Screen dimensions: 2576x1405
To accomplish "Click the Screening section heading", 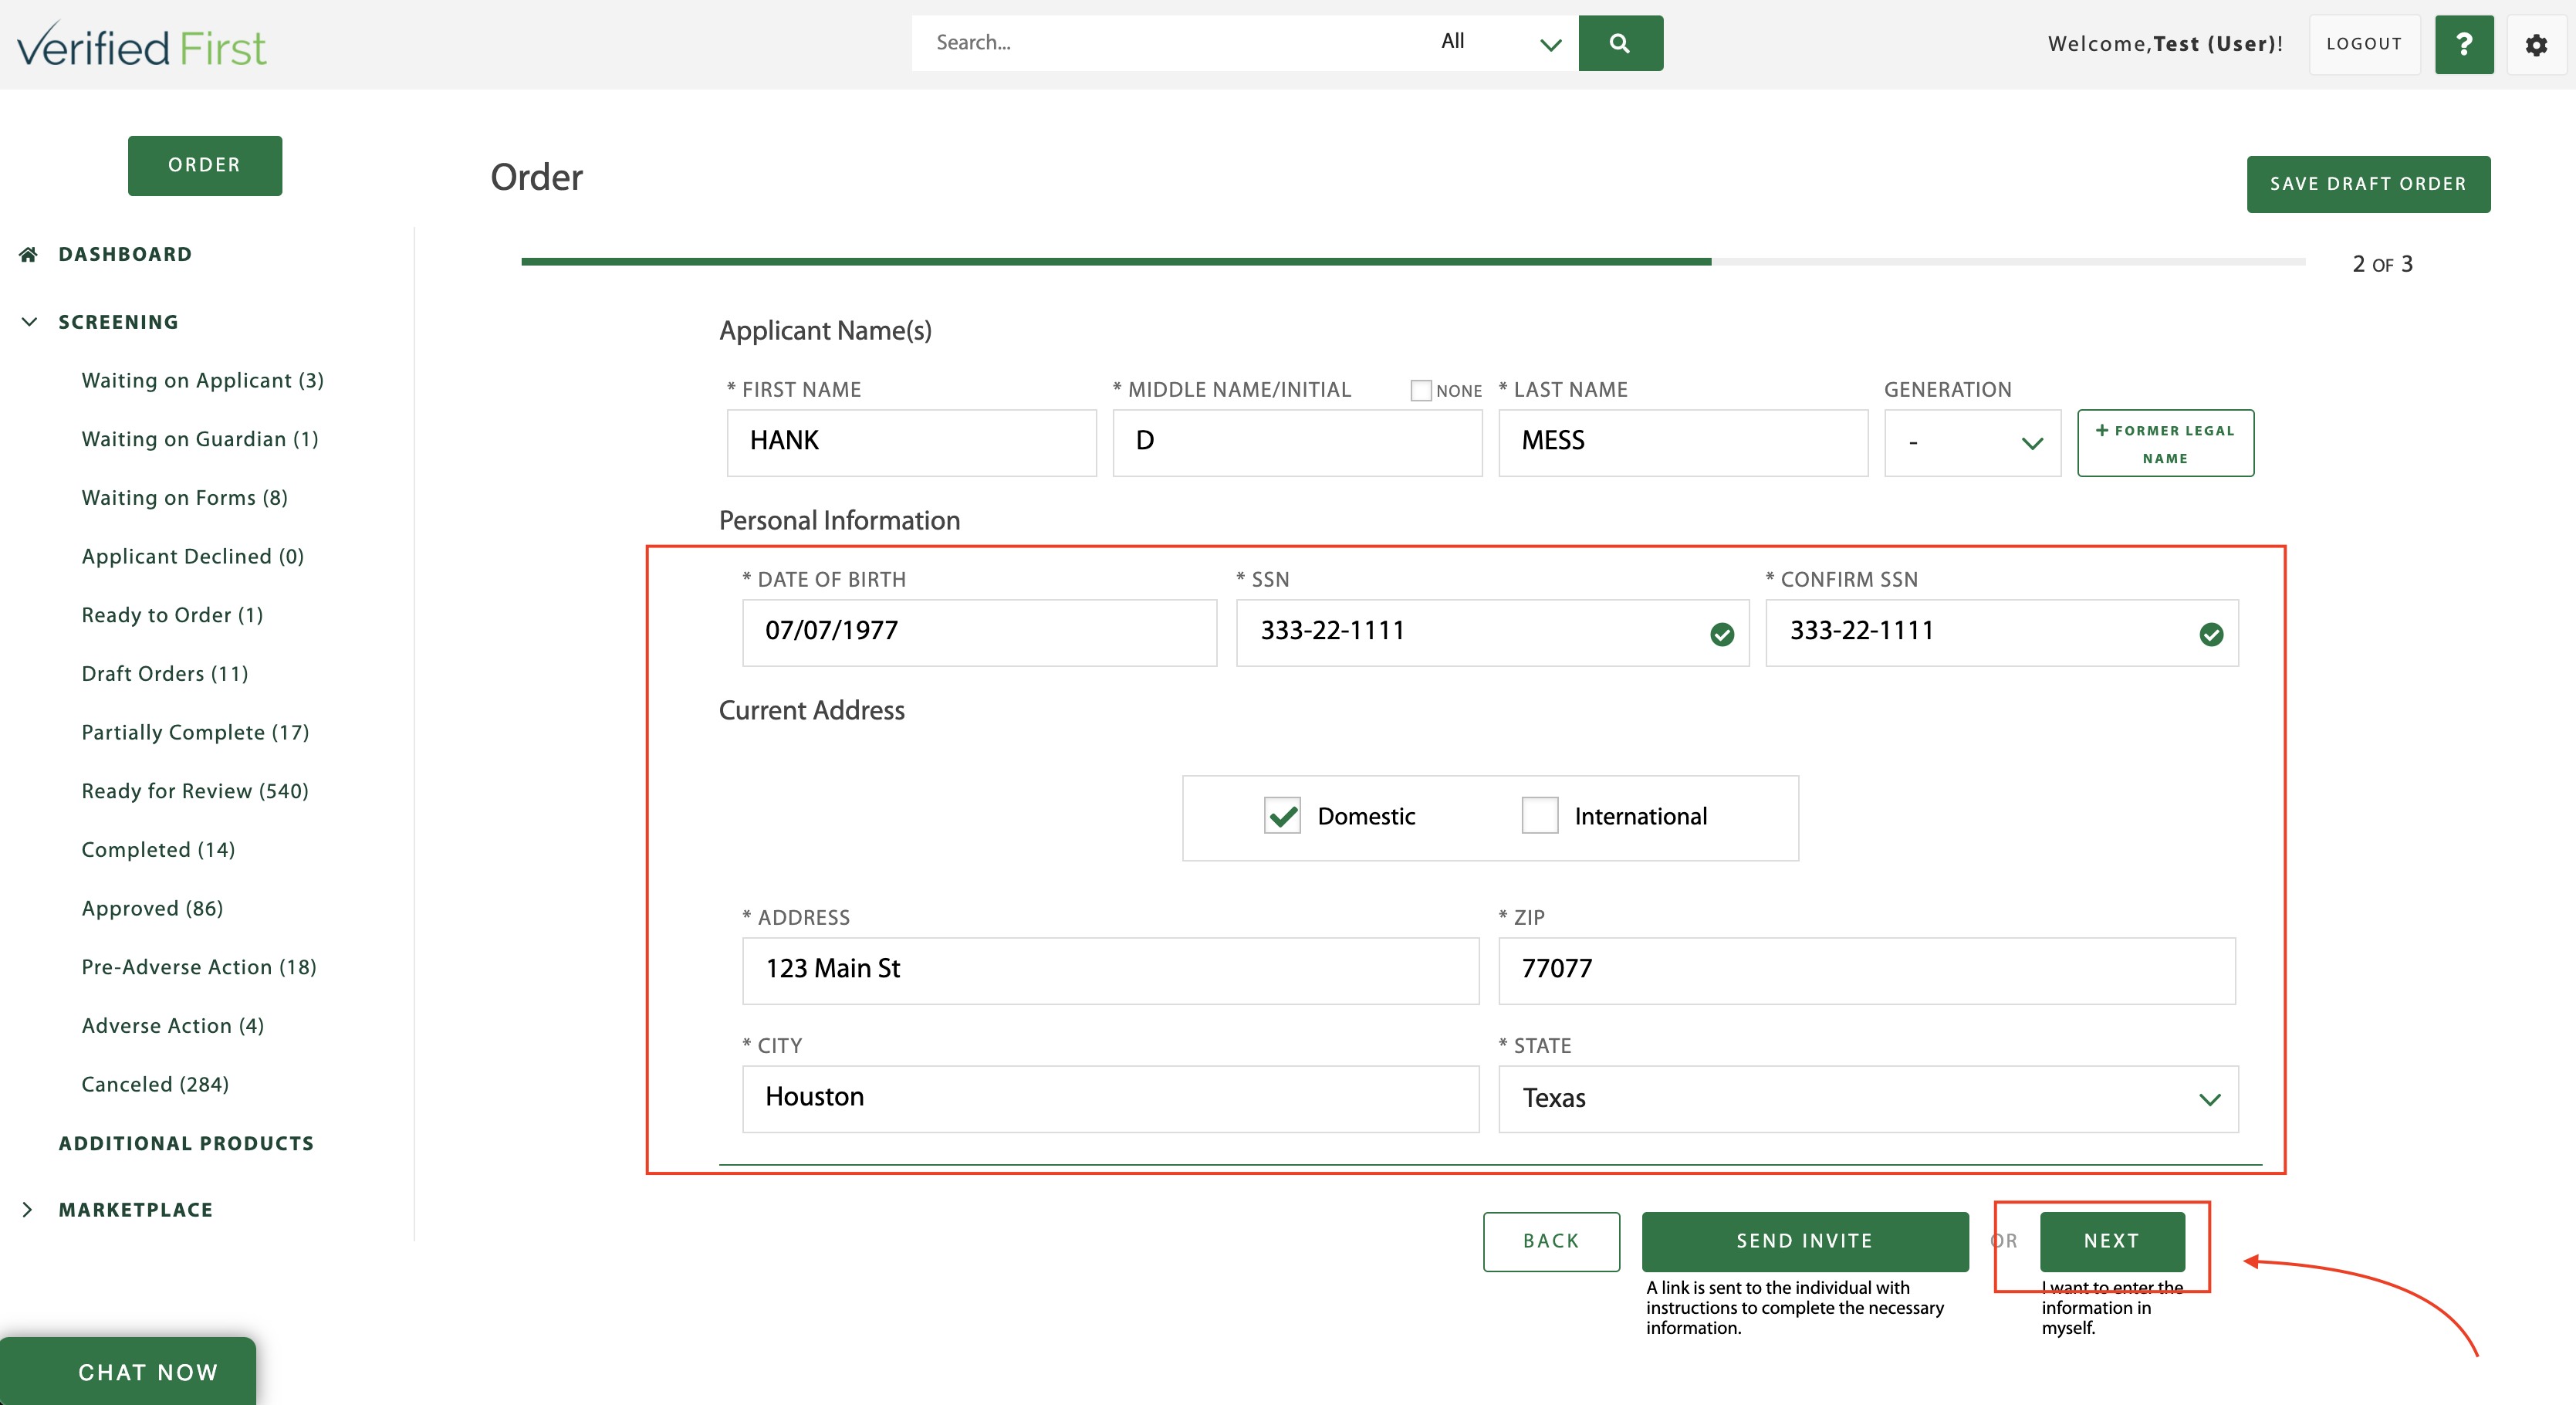I will (118, 322).
